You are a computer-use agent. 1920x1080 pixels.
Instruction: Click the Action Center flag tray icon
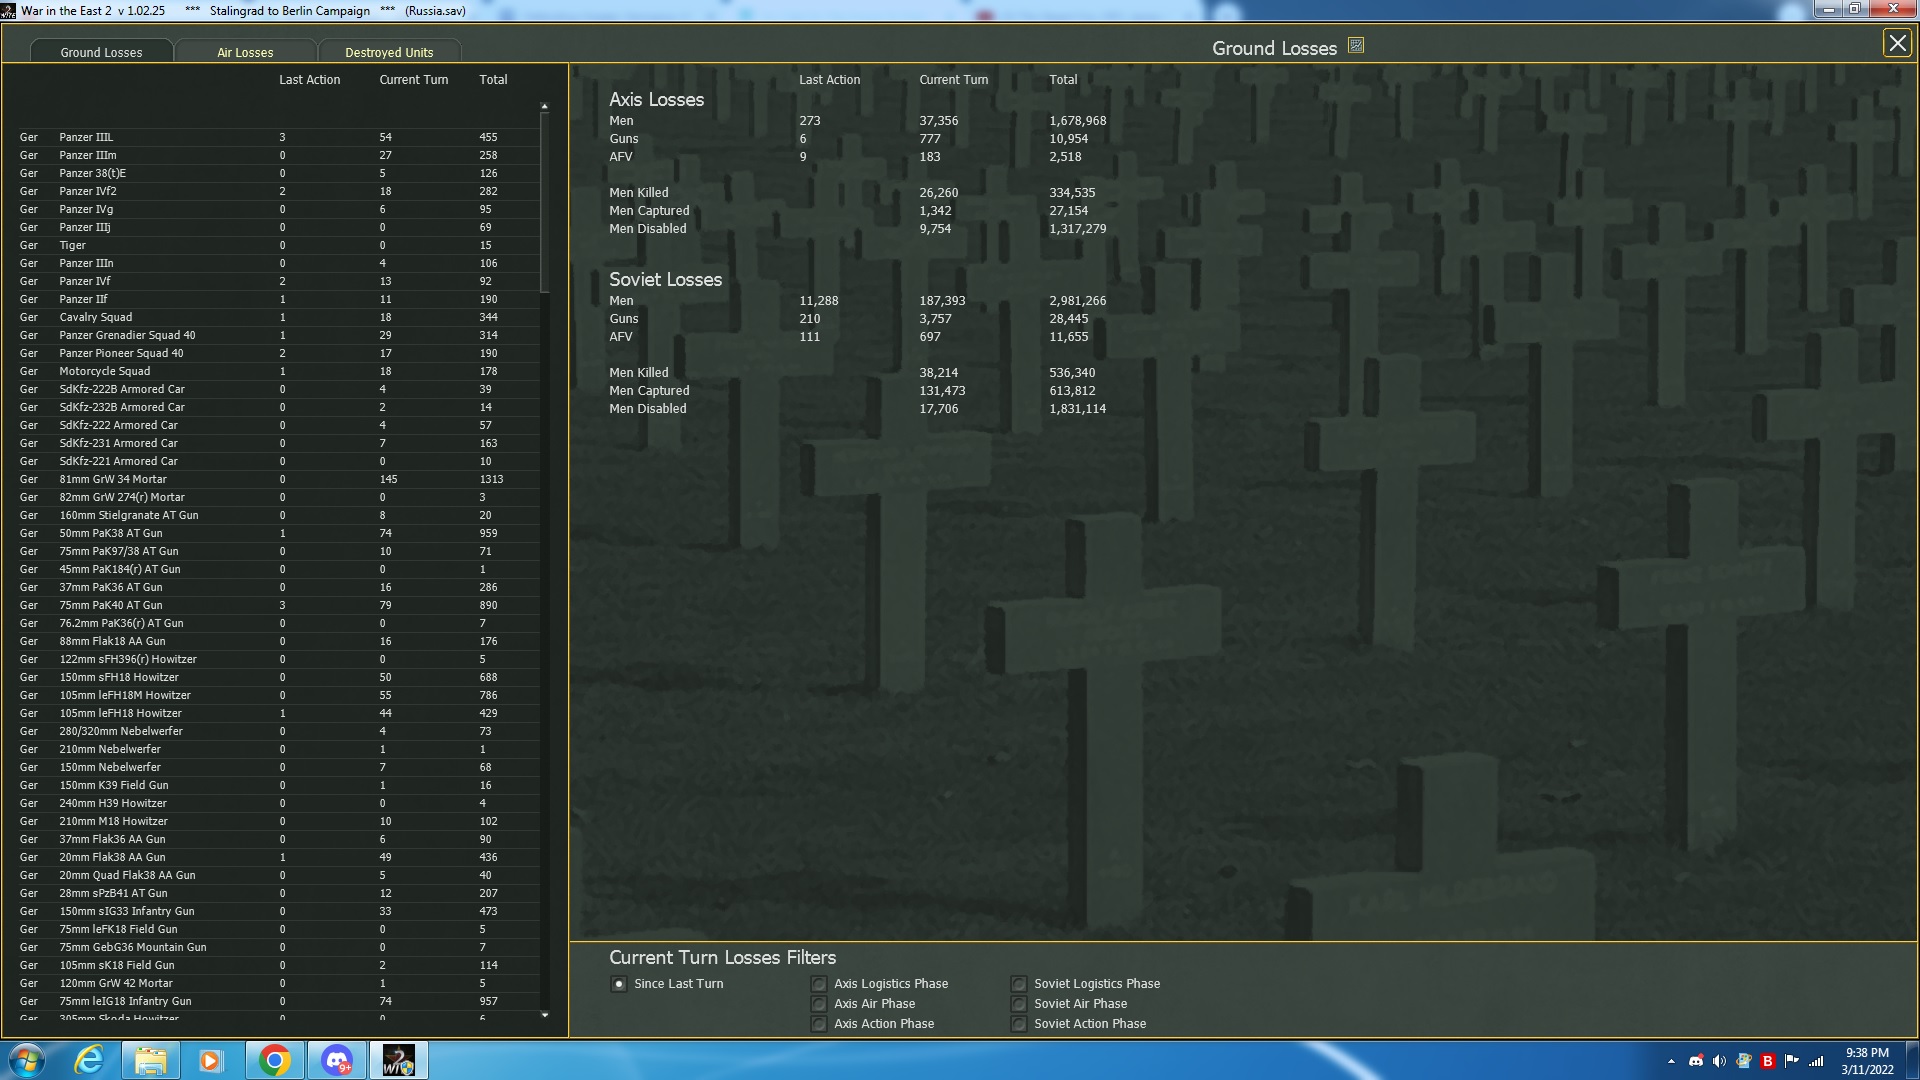click(x=1791, y=1061)
